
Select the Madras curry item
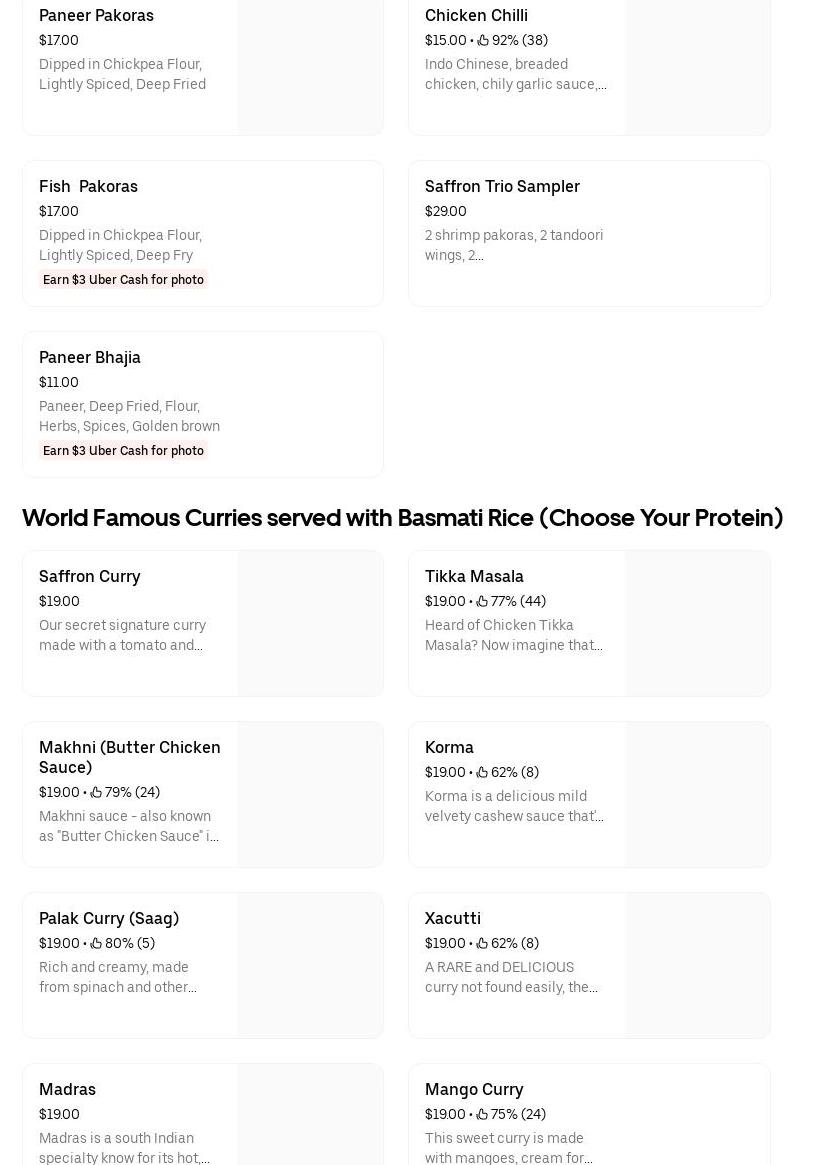203,1114
